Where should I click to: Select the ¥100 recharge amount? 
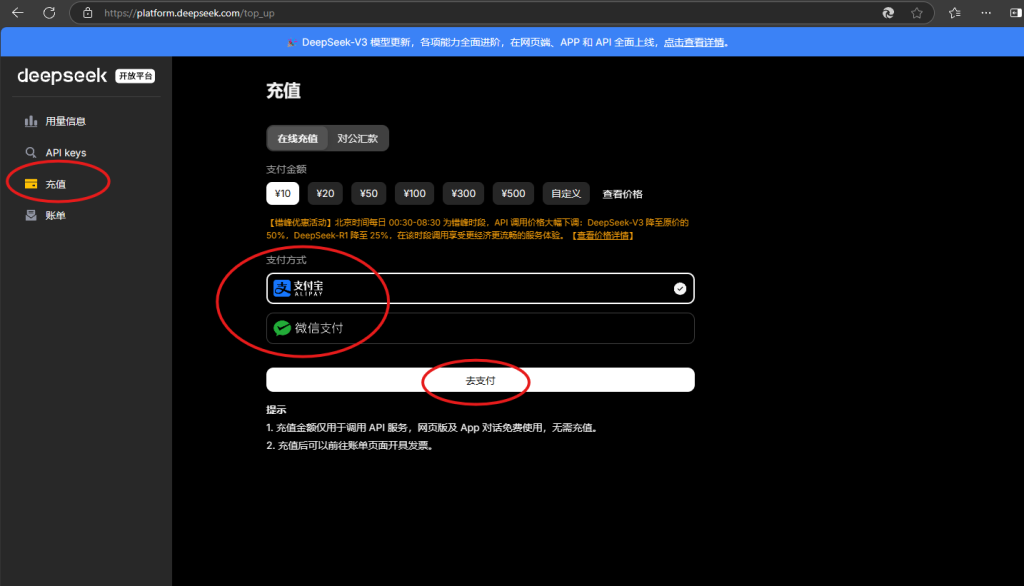coord(413,193)
